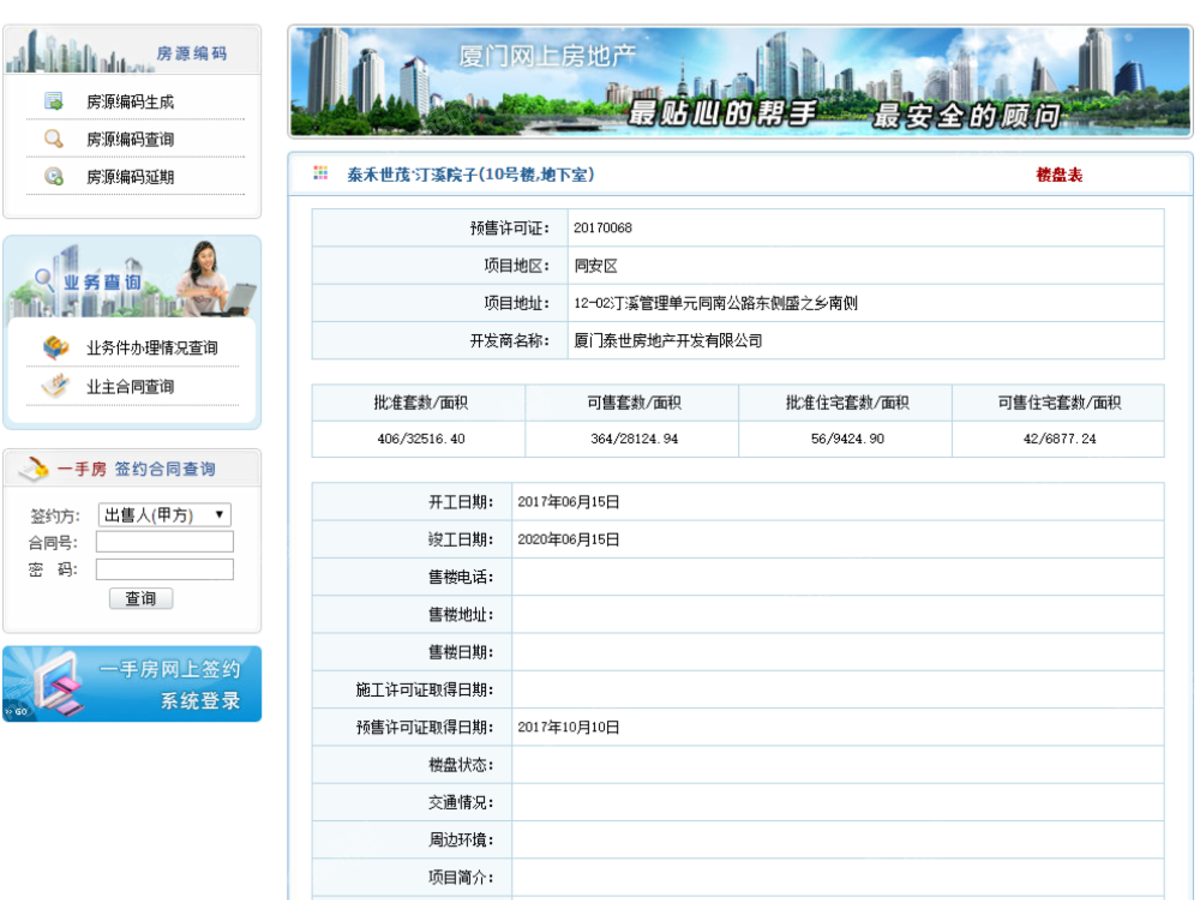Focus the 密码 input field

click(x=165, y=569)
